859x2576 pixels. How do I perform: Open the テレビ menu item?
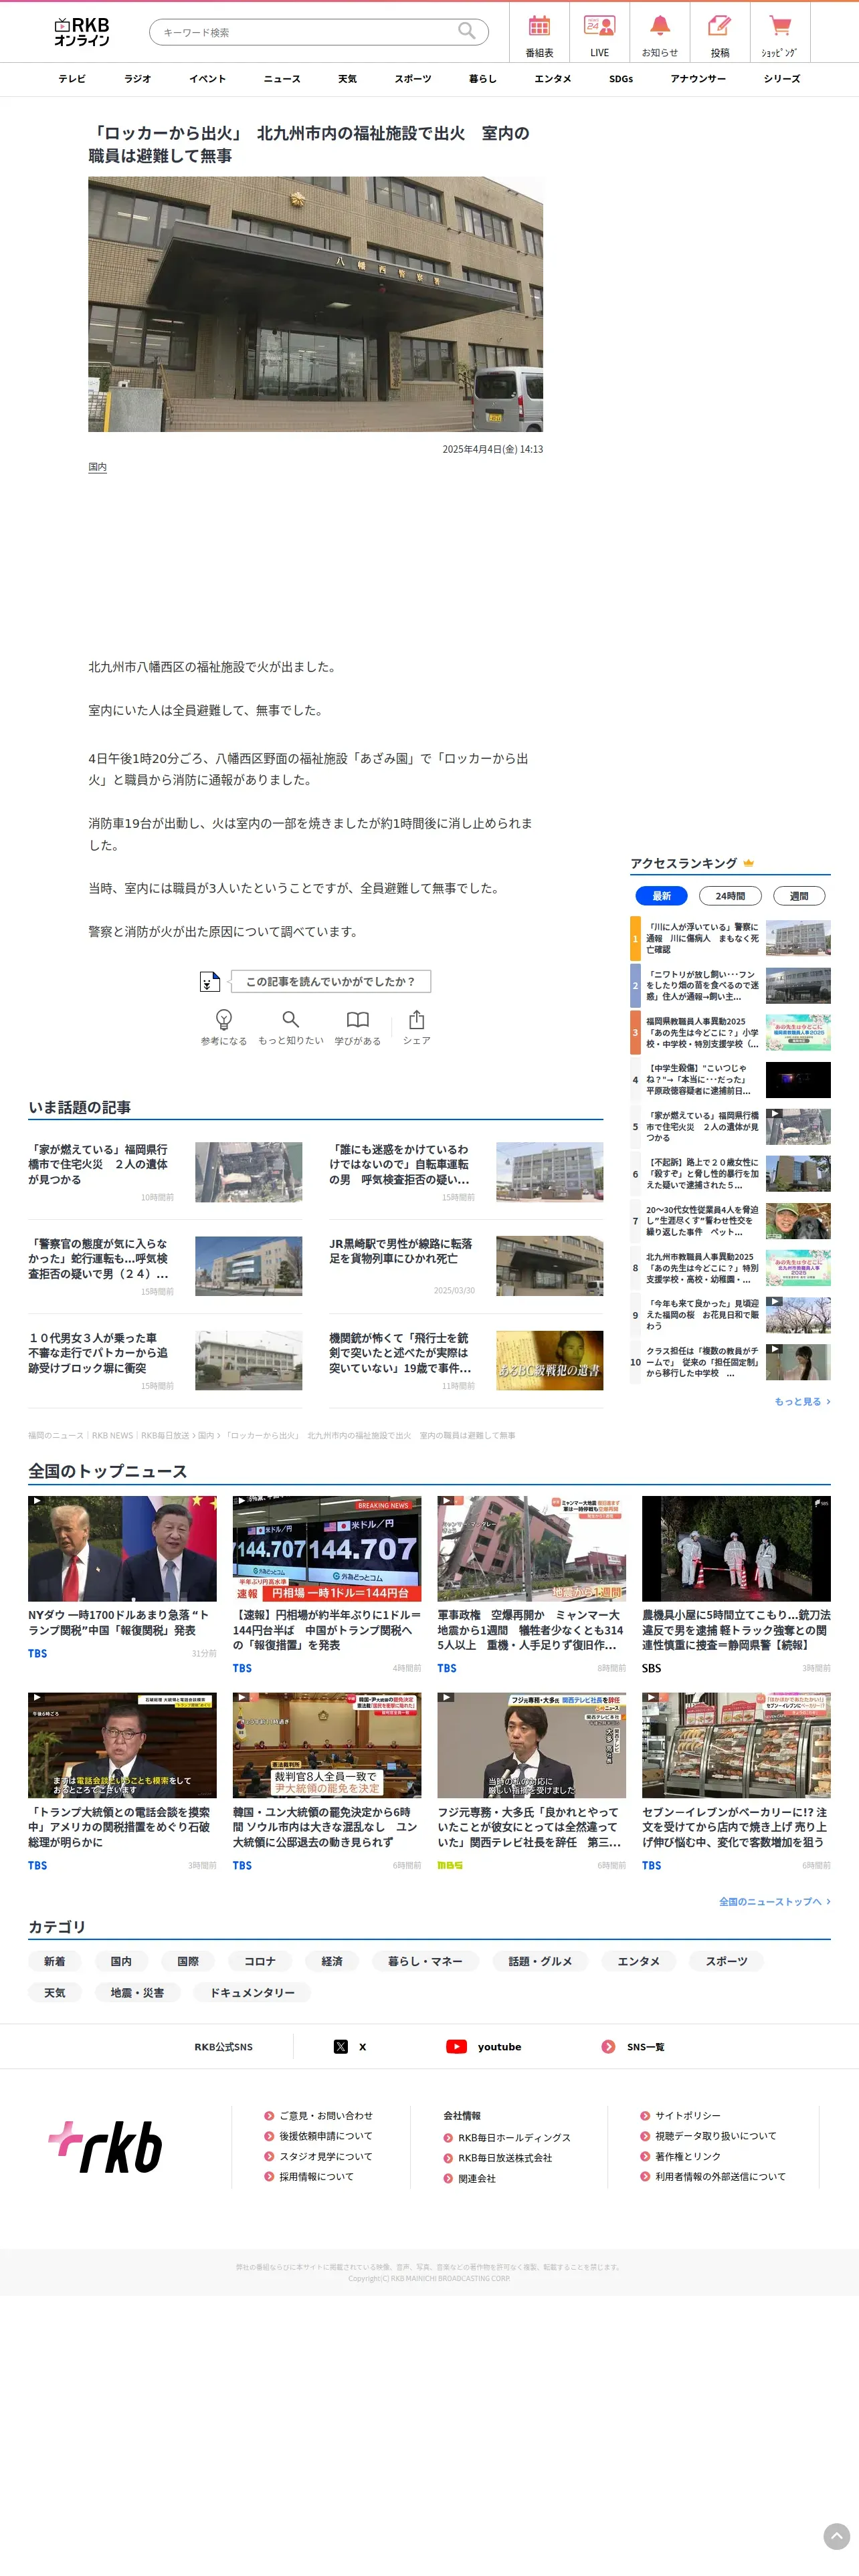(x=72, y=79)
